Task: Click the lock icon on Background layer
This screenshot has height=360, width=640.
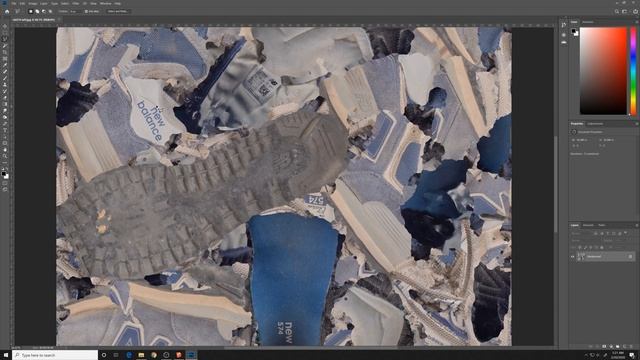Action: [x=630, y=257]
